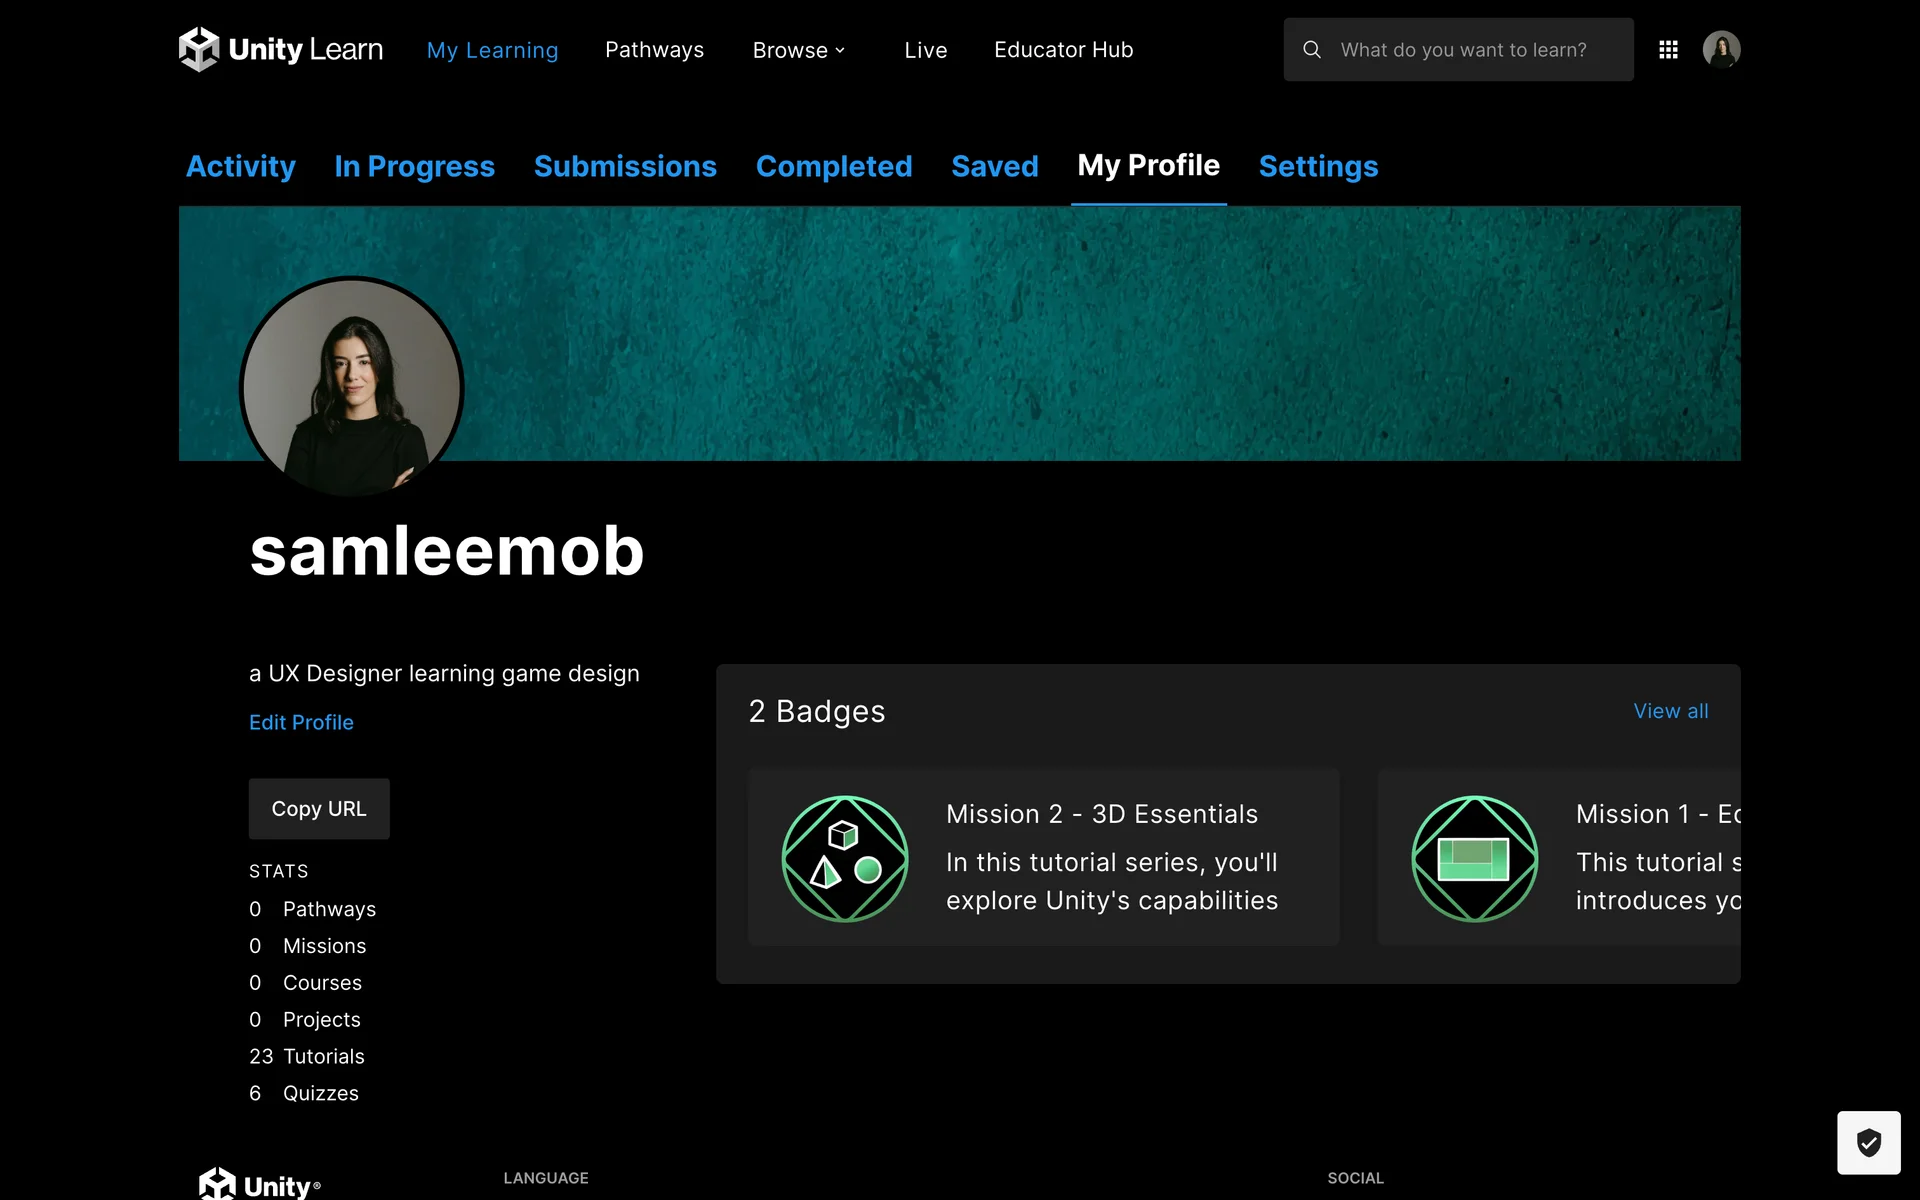Switch to the Activity tab
Image resolution: width=1920 pixels, height=1200 pixels.
pyautogui.click(x=241, y=166)
